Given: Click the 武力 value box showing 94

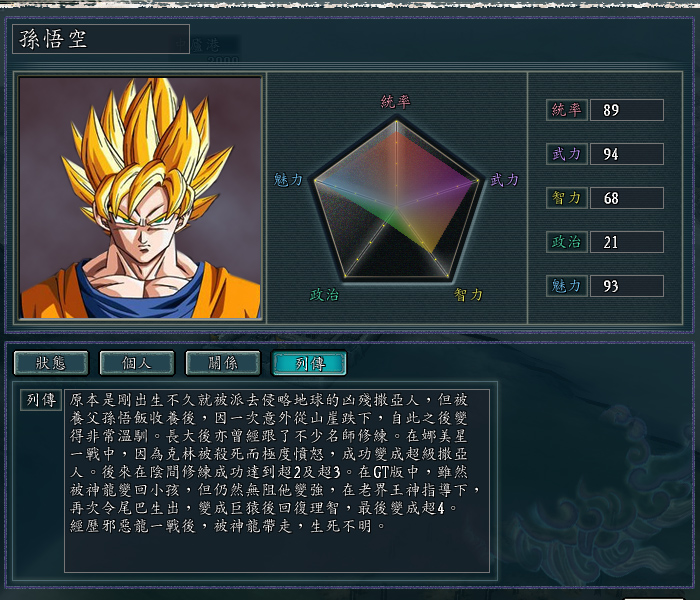Looking at the screenshot, I should click(x=627, y=154).
